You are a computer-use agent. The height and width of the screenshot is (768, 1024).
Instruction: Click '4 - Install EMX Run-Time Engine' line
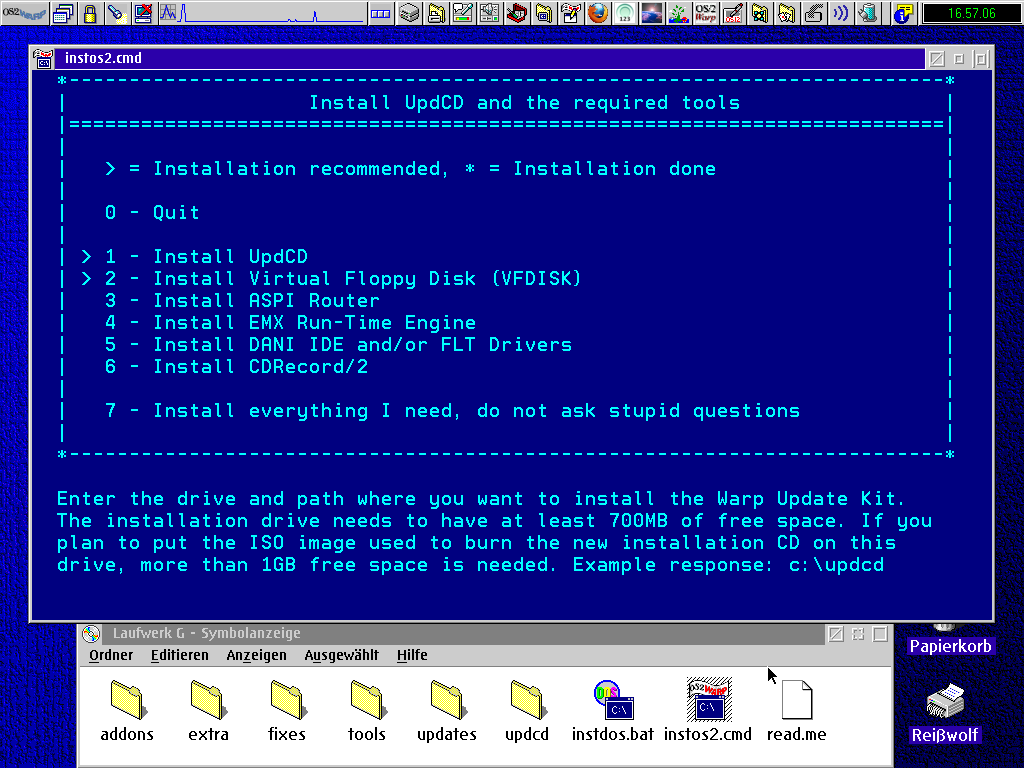[291, 323]
